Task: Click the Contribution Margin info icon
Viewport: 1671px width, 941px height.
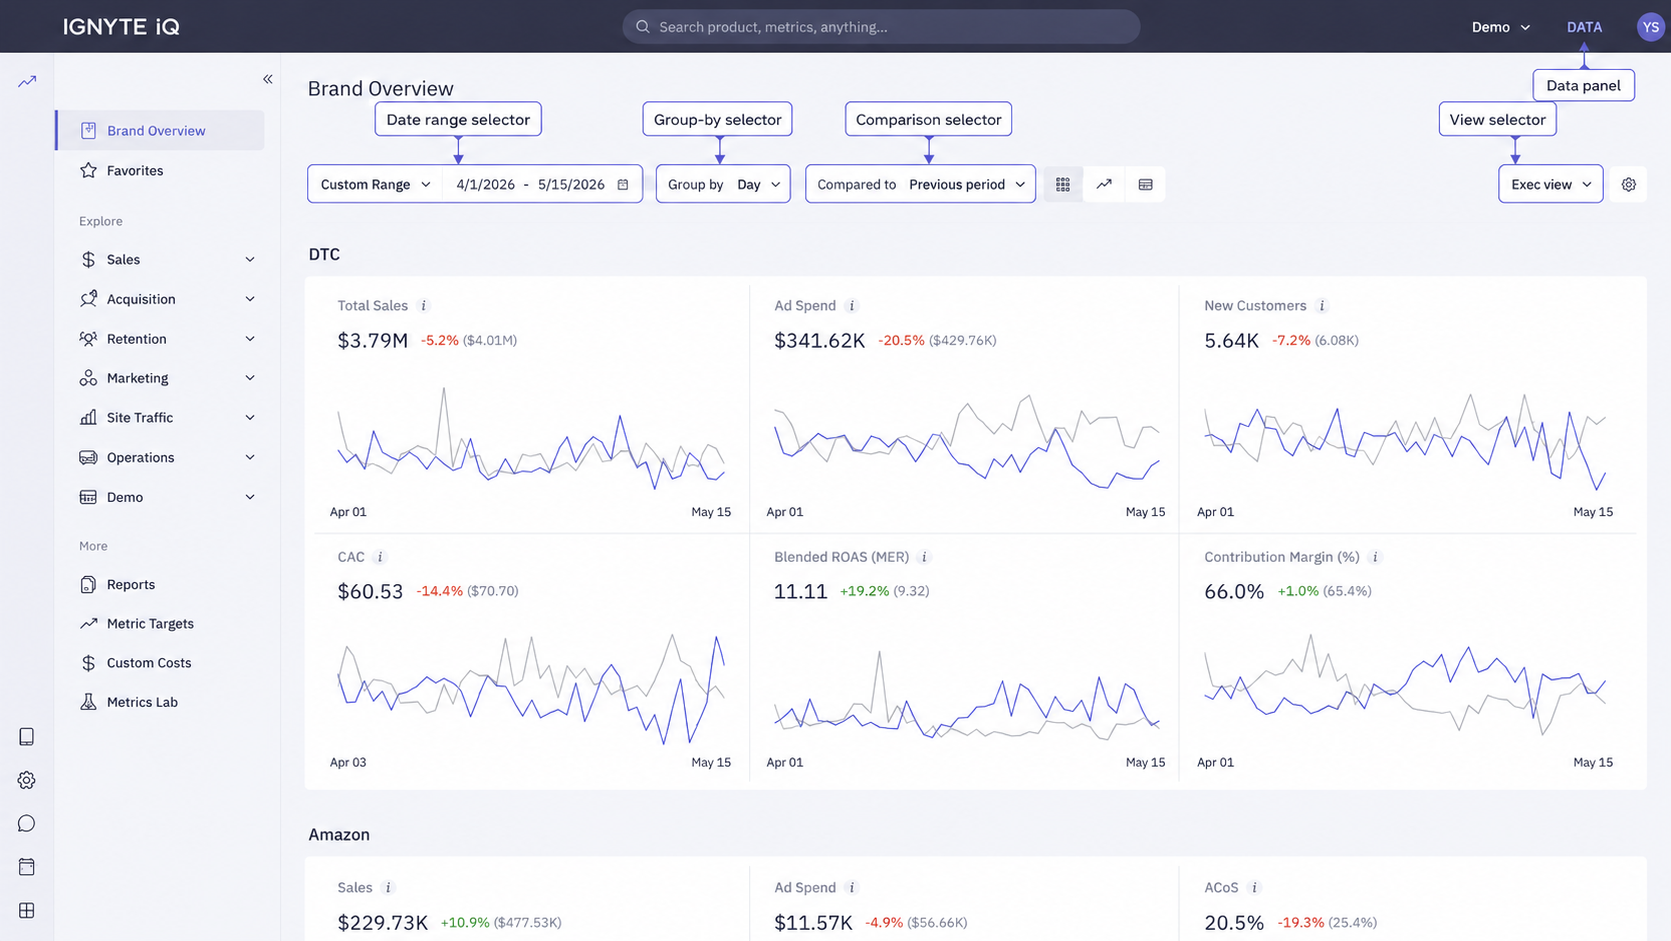Action: point(1375,557)
